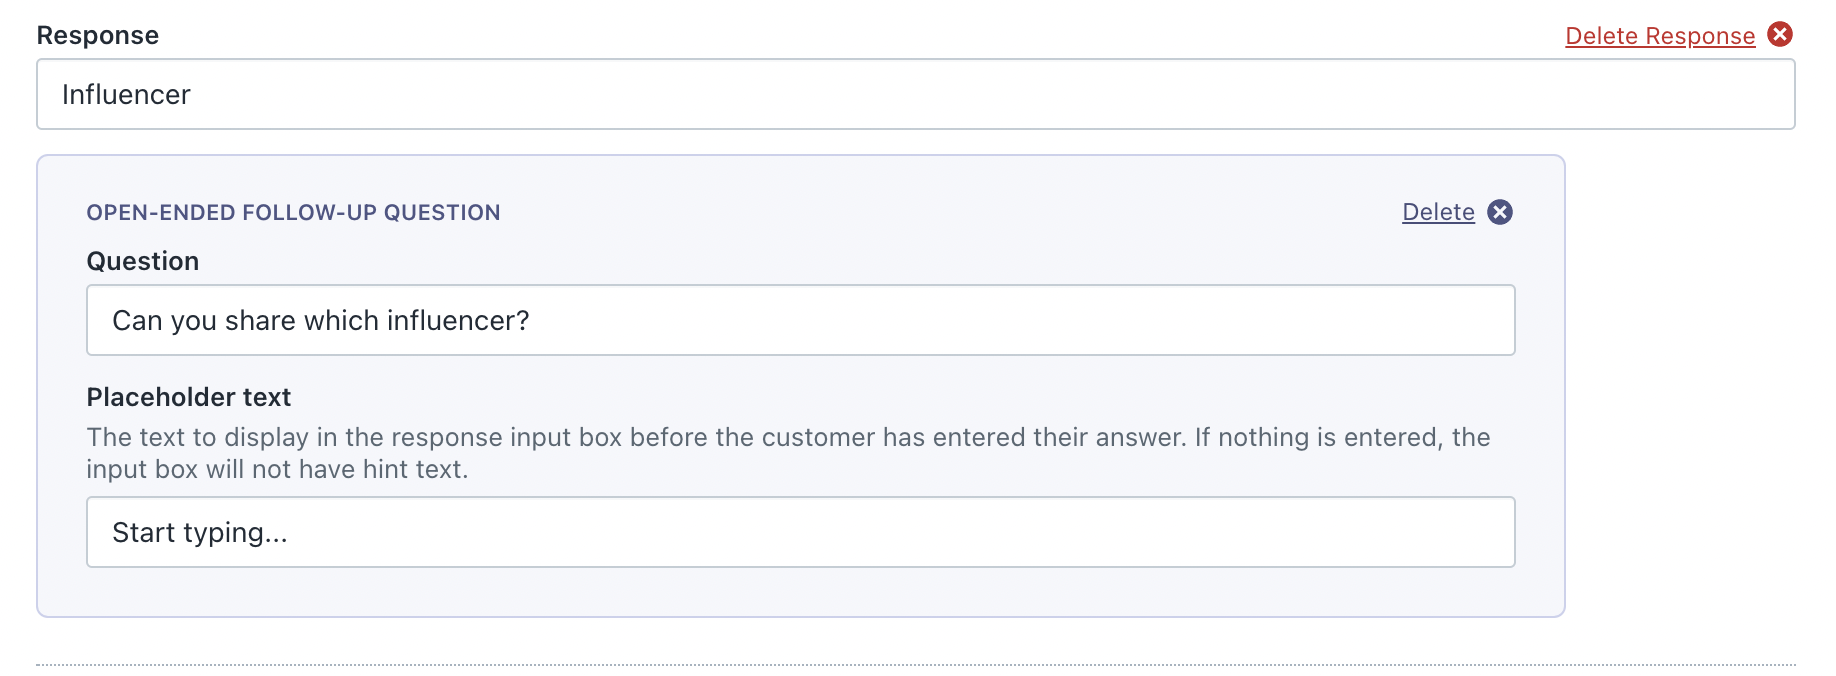Viewport: 1836px width, 676px height.
Task: Click the helper line starting "The text to display"
Action: (788, 437)
